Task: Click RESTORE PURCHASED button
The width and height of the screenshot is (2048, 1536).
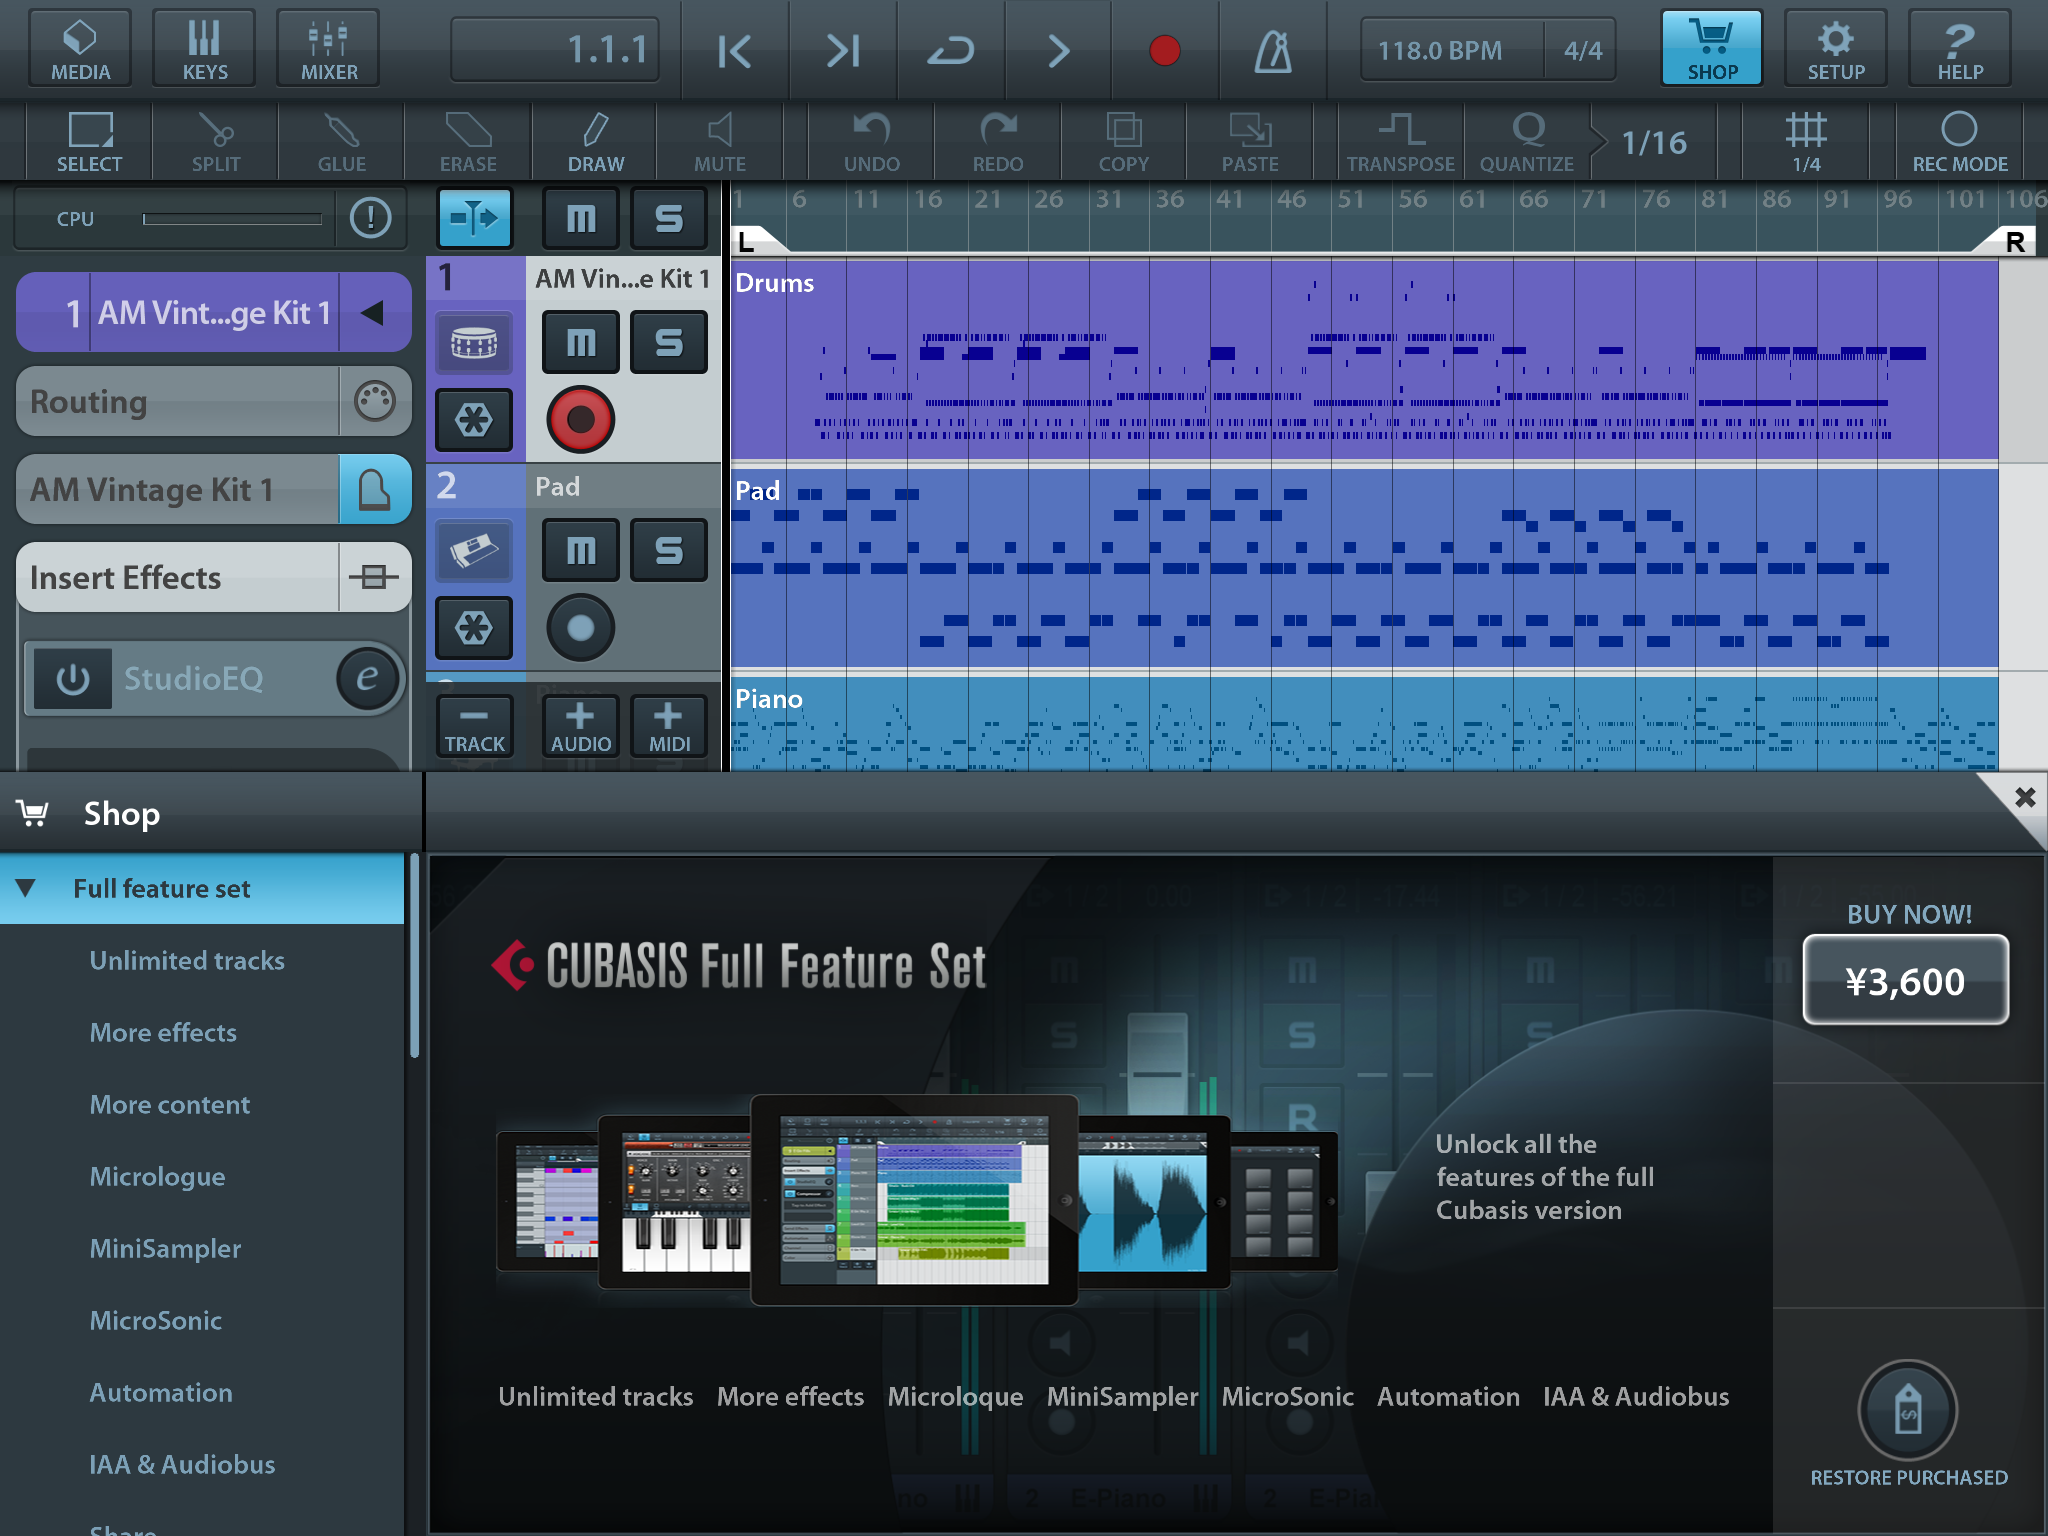Action: click(1908, 1425)
